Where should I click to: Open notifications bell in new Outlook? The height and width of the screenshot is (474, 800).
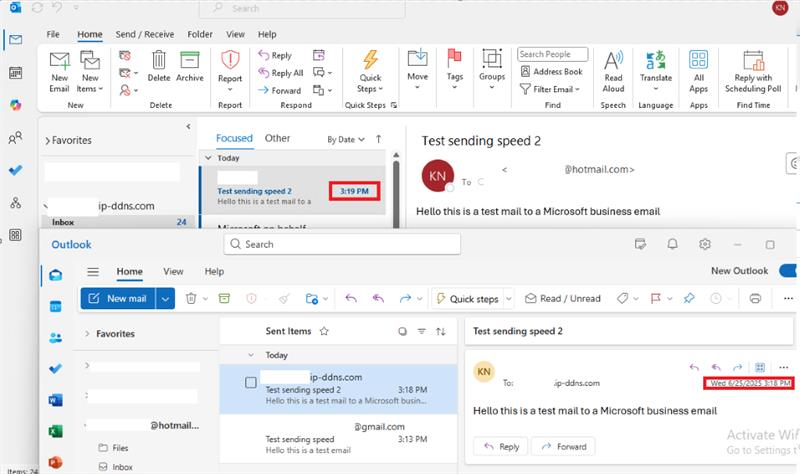tap(672, 244)
